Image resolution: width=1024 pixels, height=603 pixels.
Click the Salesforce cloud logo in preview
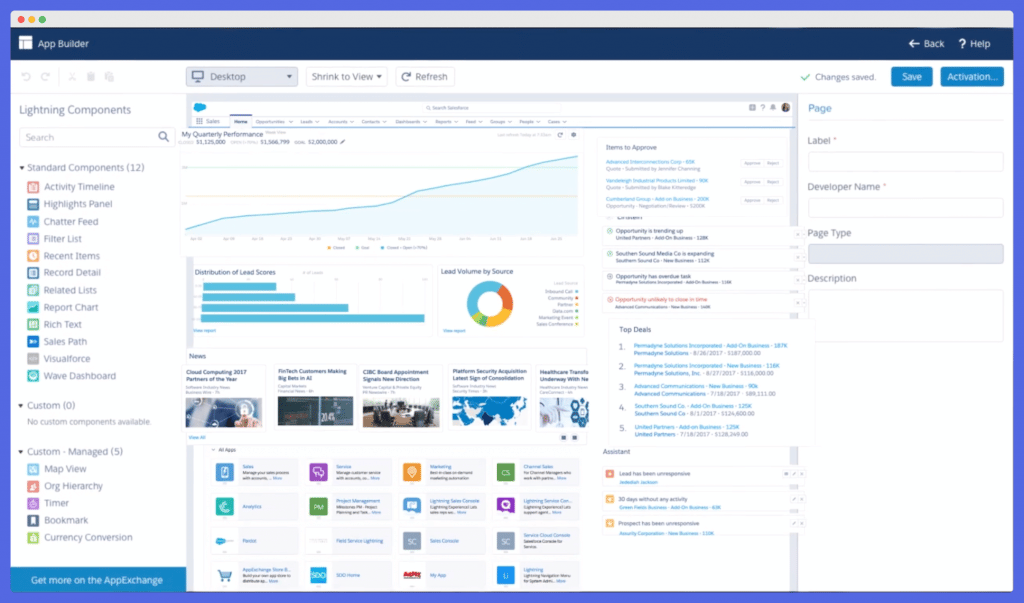pyautogui.click(x=200, y=108)
